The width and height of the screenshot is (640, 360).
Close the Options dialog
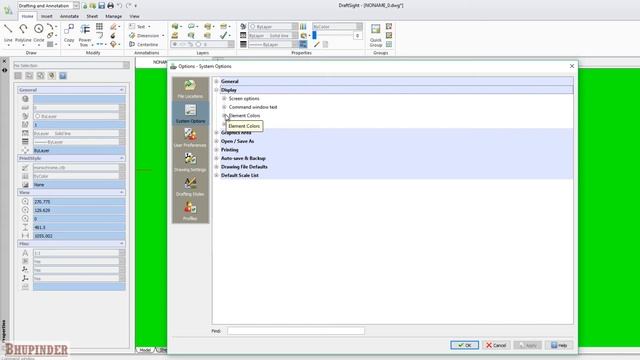click(x=572, y=66)
